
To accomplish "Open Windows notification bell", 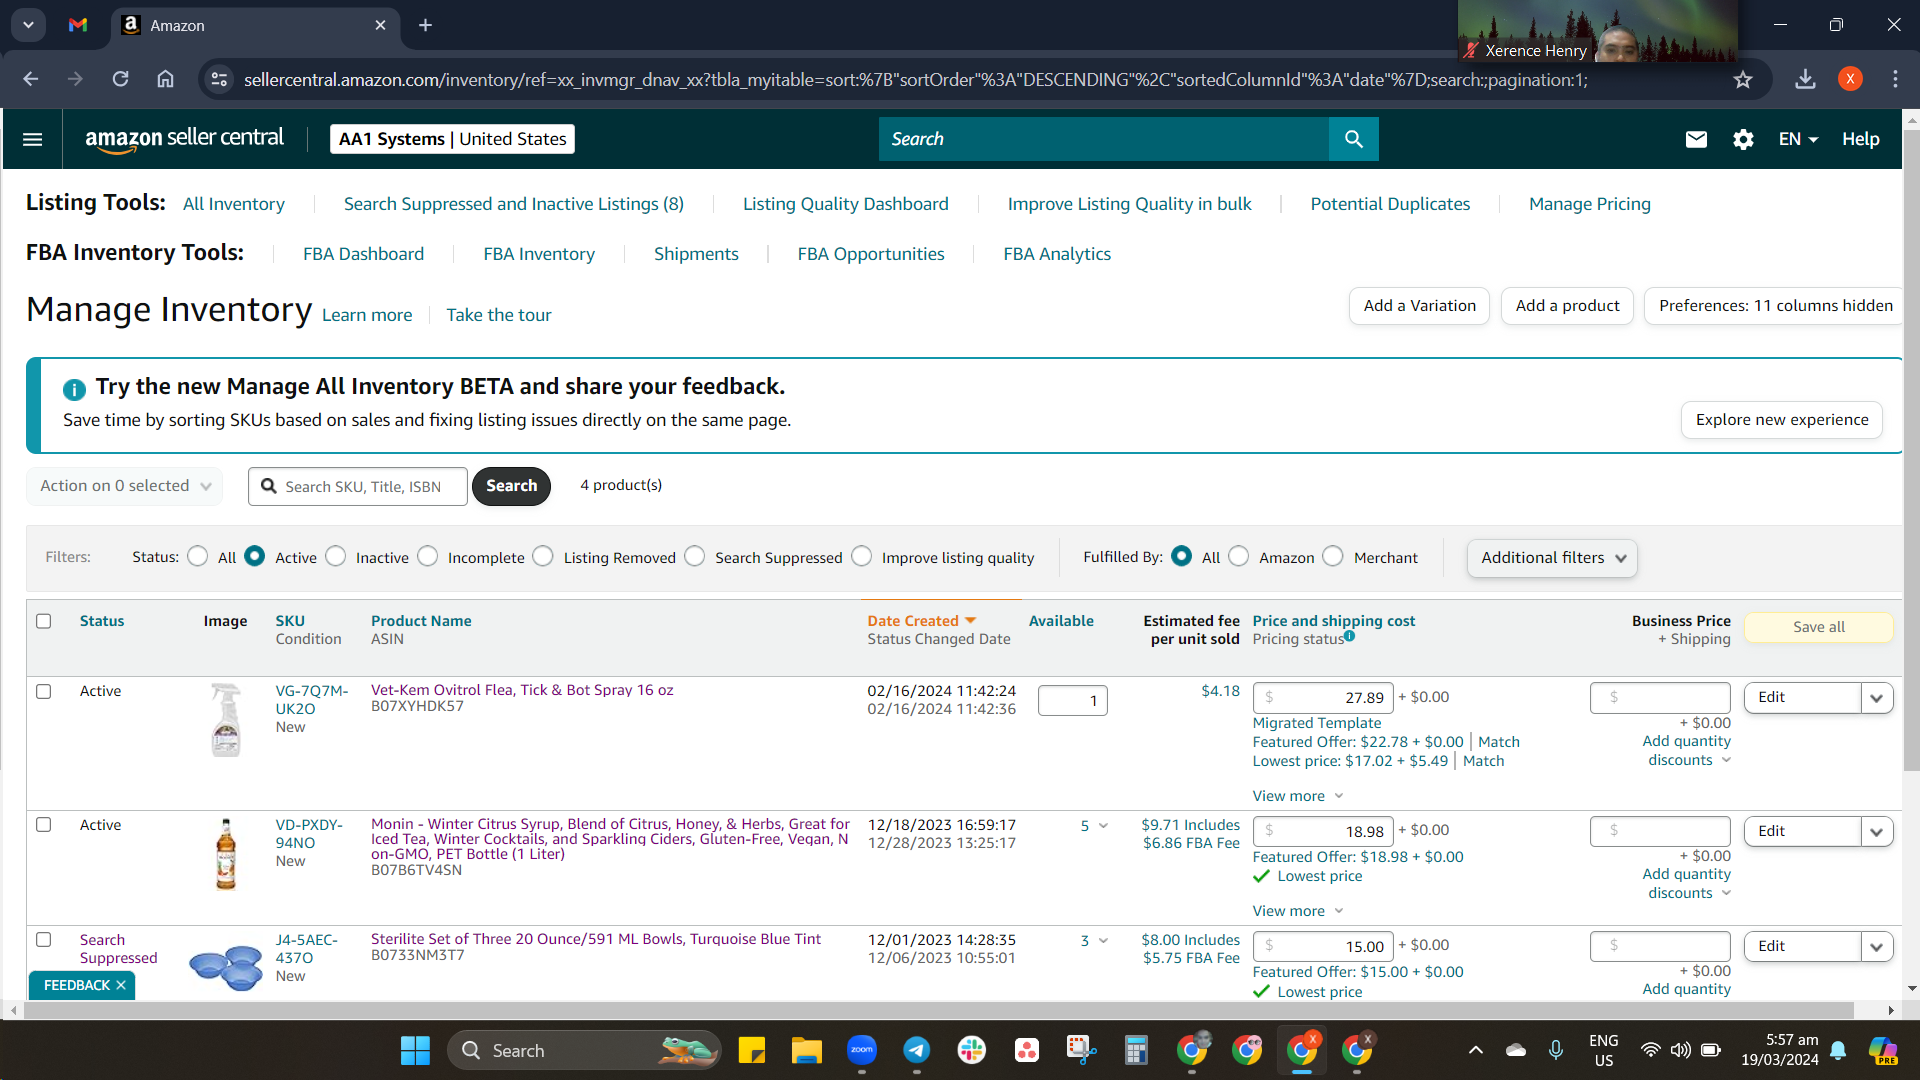I will pyautogui.click(x=1838, y=1050).
